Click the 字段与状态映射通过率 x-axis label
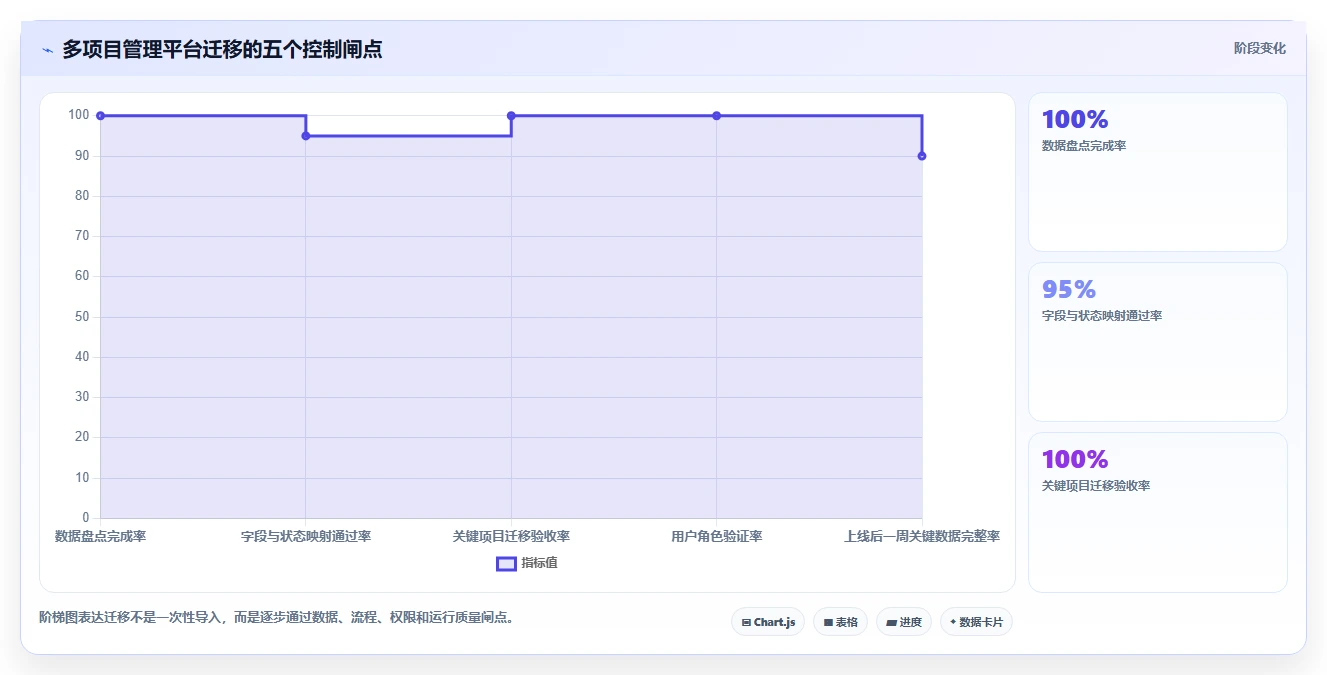Viewport: 1327px width, 675px height. click(306, 537)
